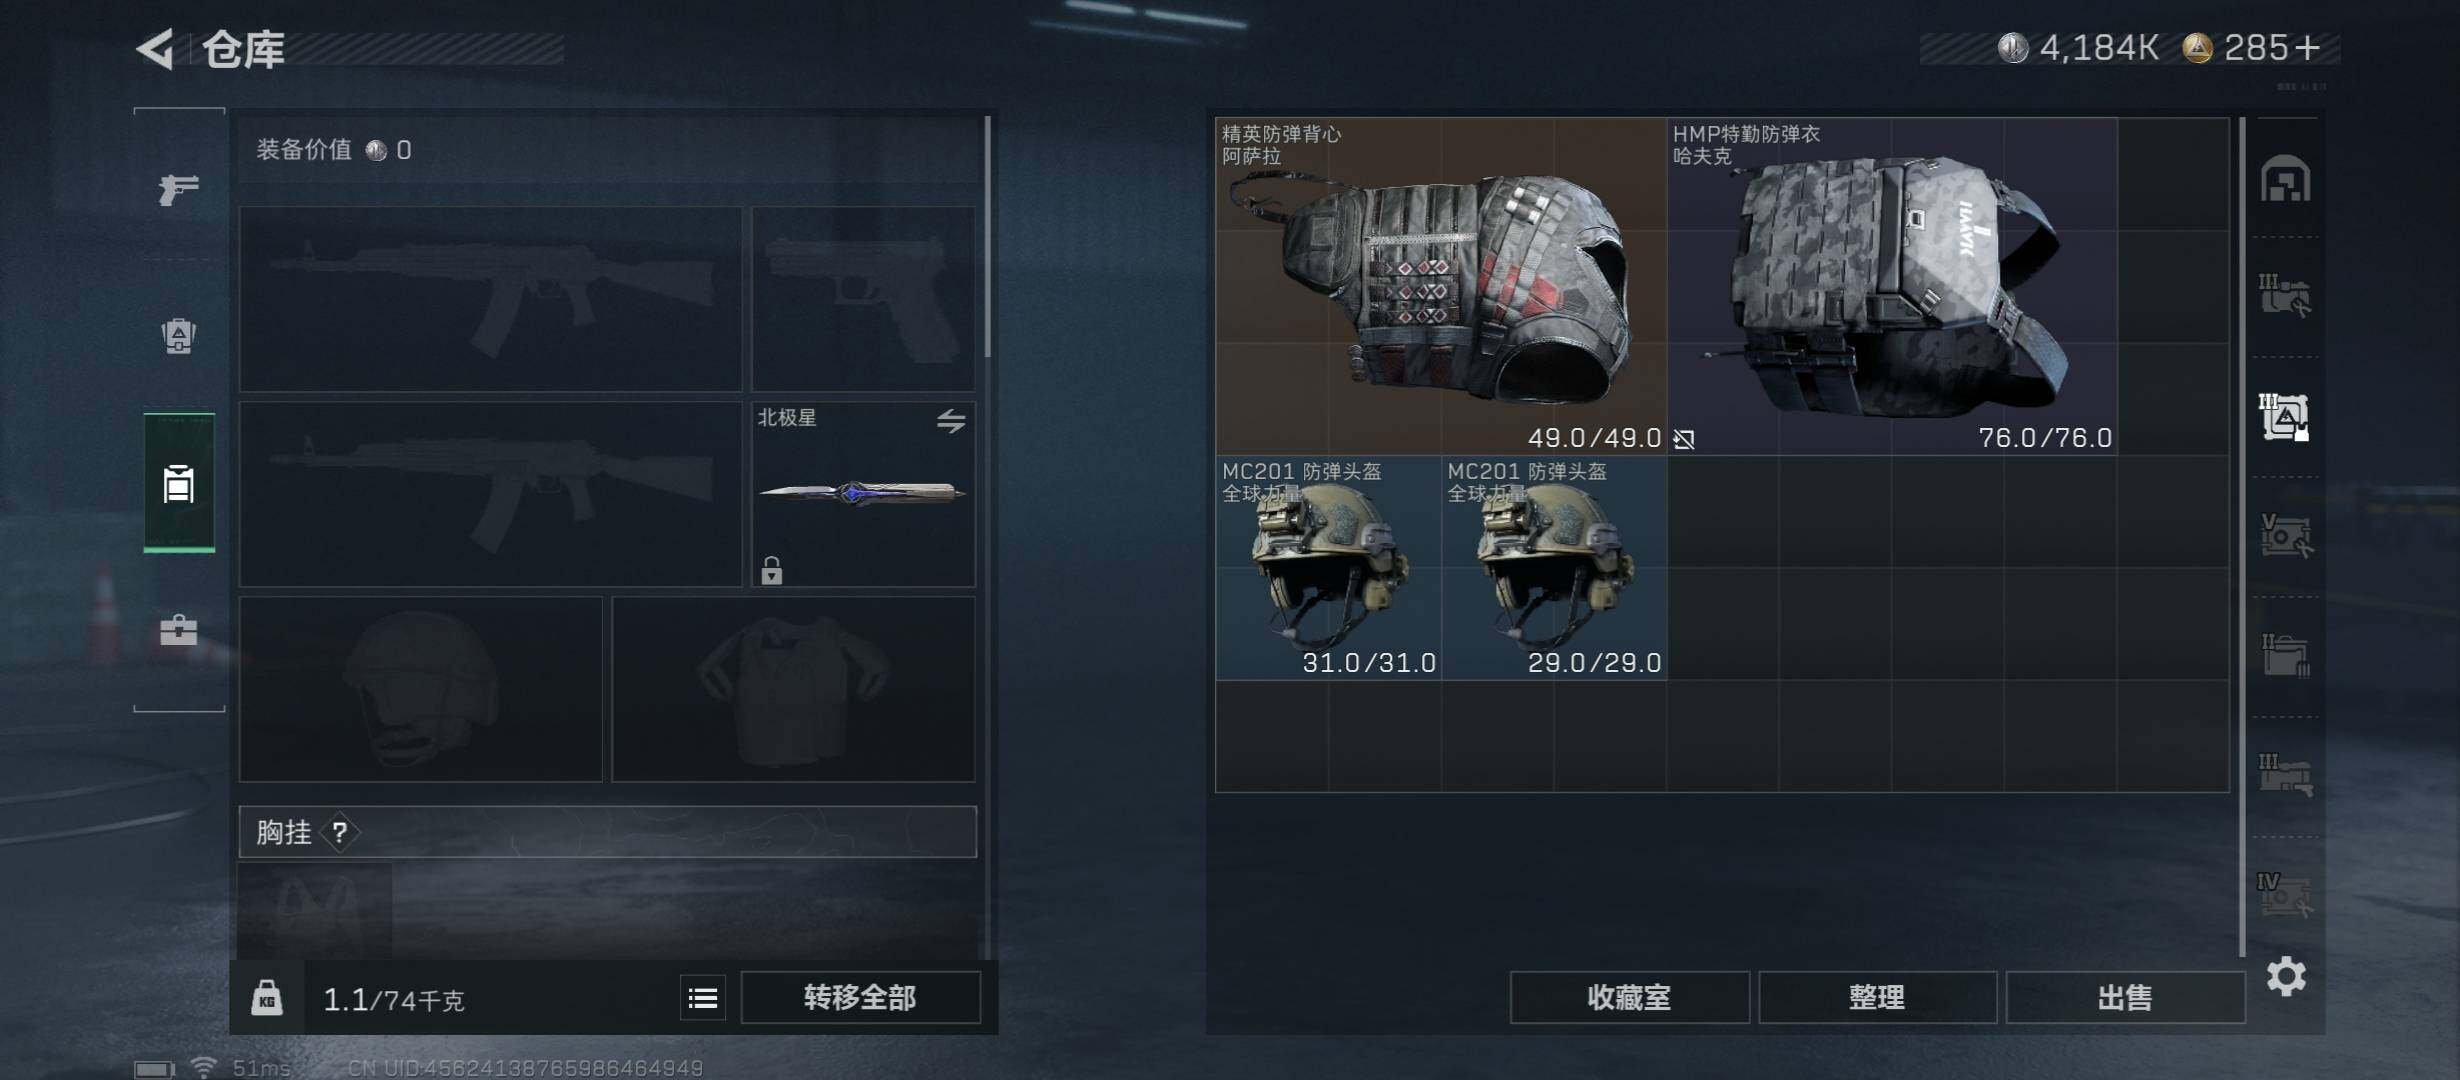2460x1080 pixels.
Task: Click the 整理 sort button
Action: pos(1877,998)
